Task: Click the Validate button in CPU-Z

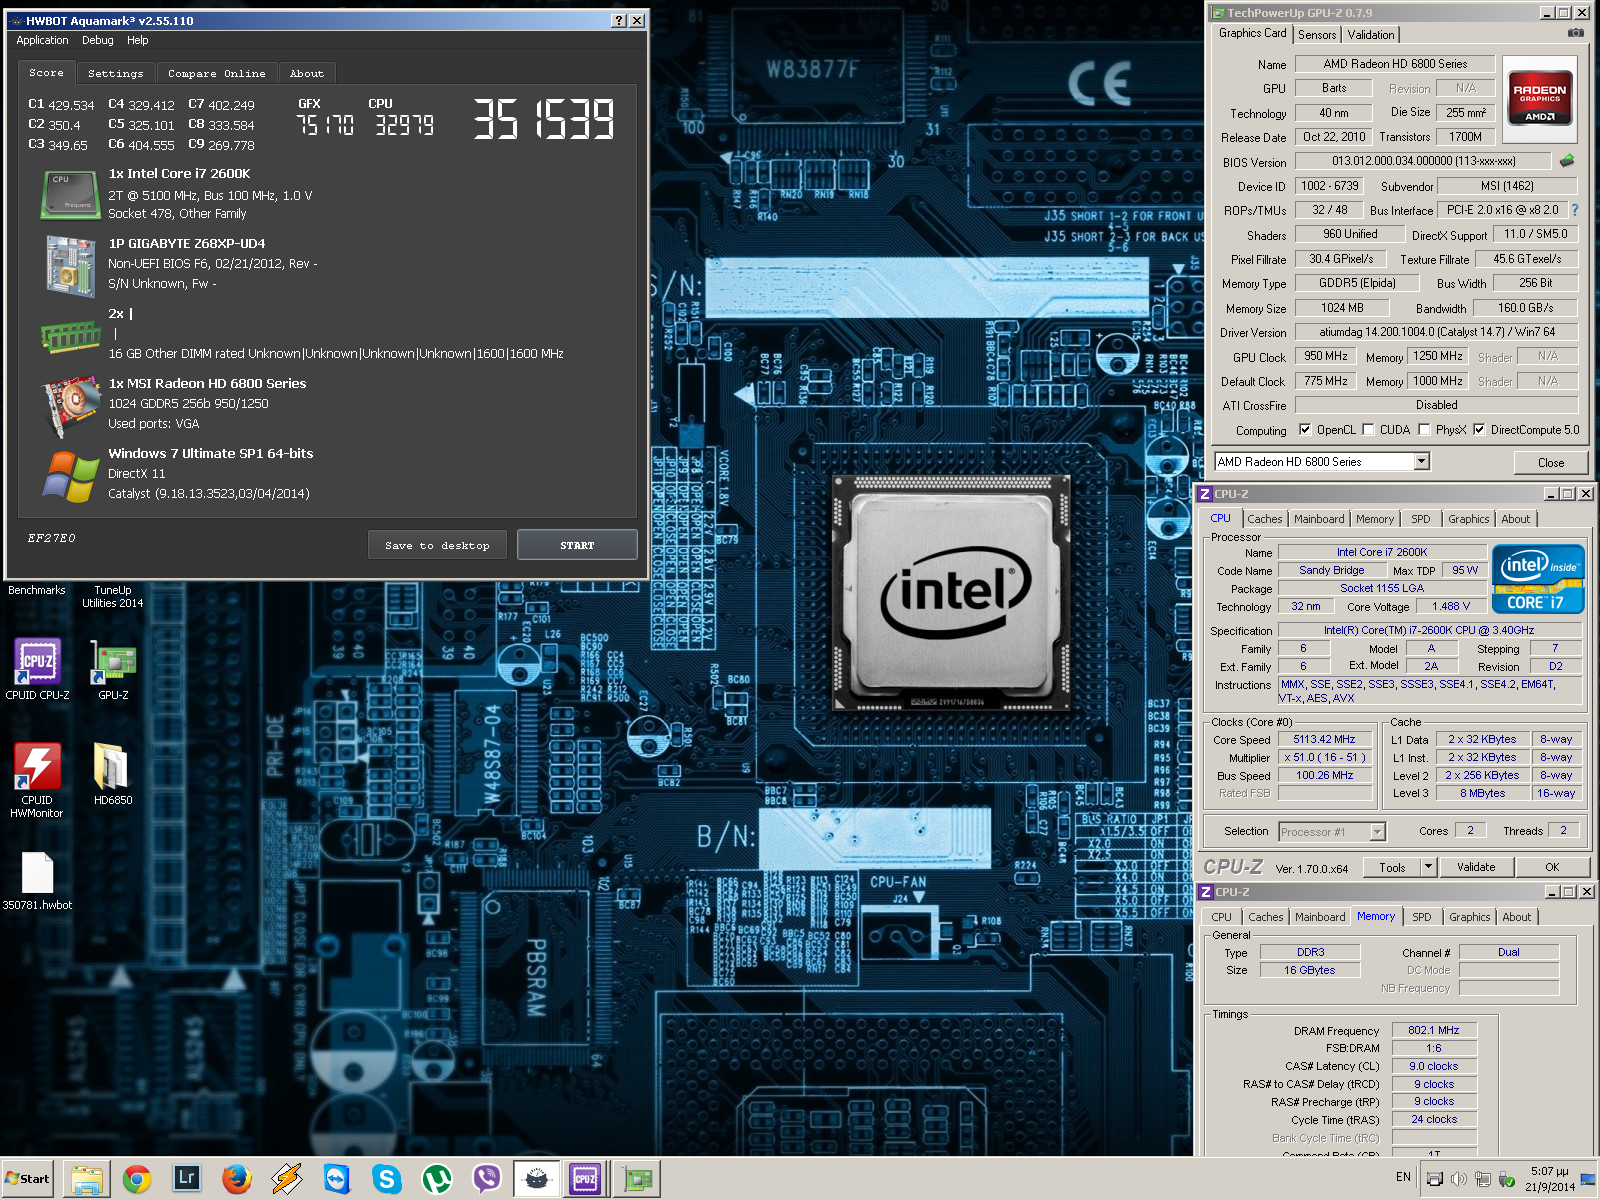Action: (x=1476, y=867)
